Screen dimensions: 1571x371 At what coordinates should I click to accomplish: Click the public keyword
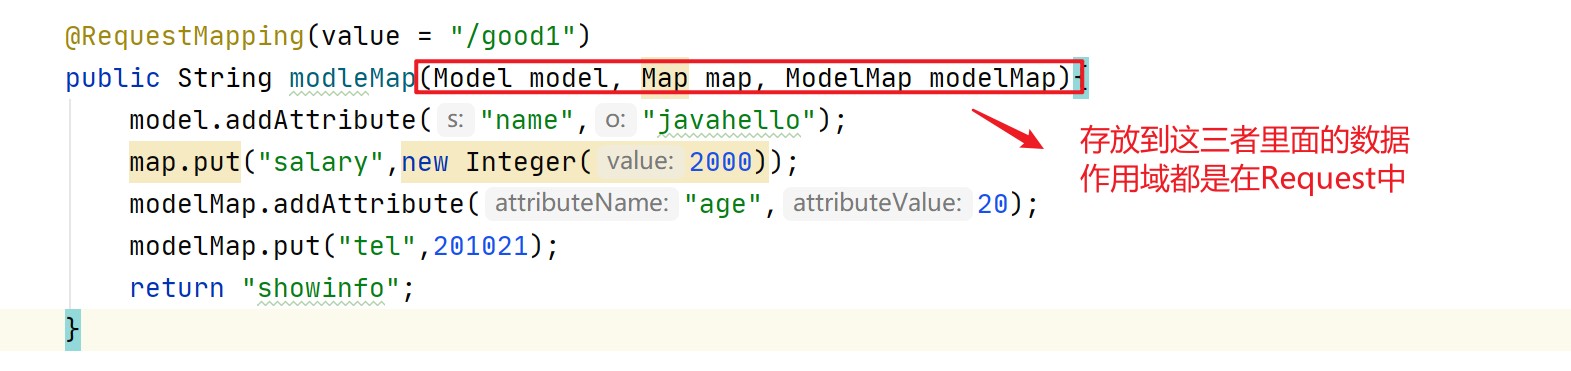coord(113,78)
